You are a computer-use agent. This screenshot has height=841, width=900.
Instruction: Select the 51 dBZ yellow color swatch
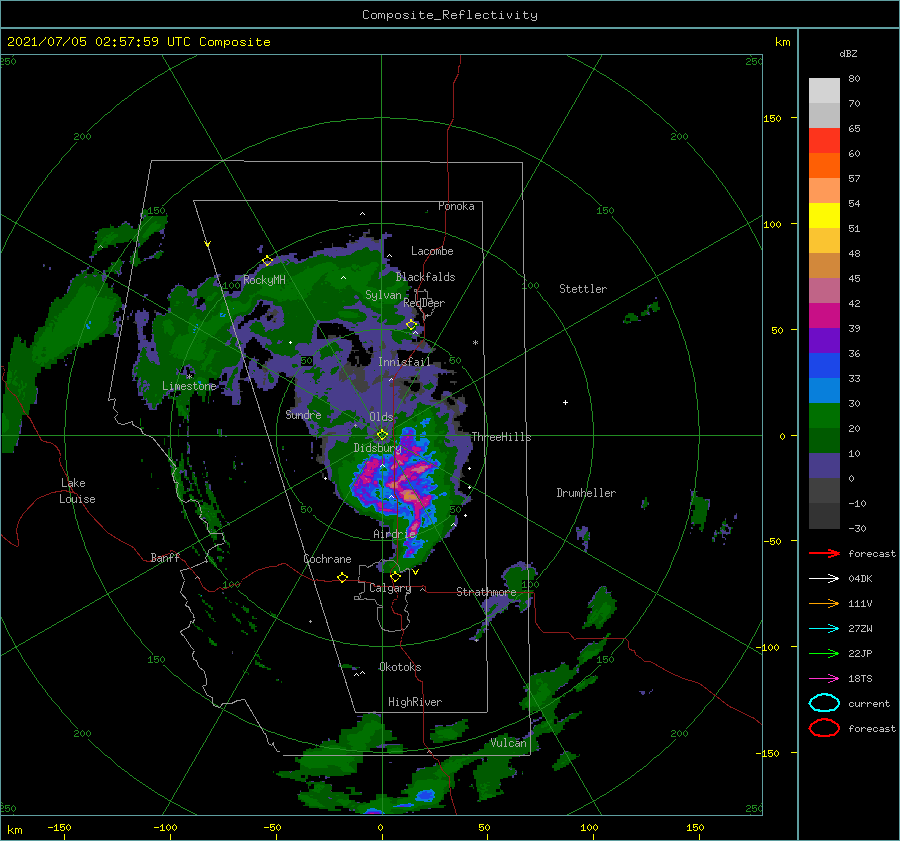[x=824, y=216]
